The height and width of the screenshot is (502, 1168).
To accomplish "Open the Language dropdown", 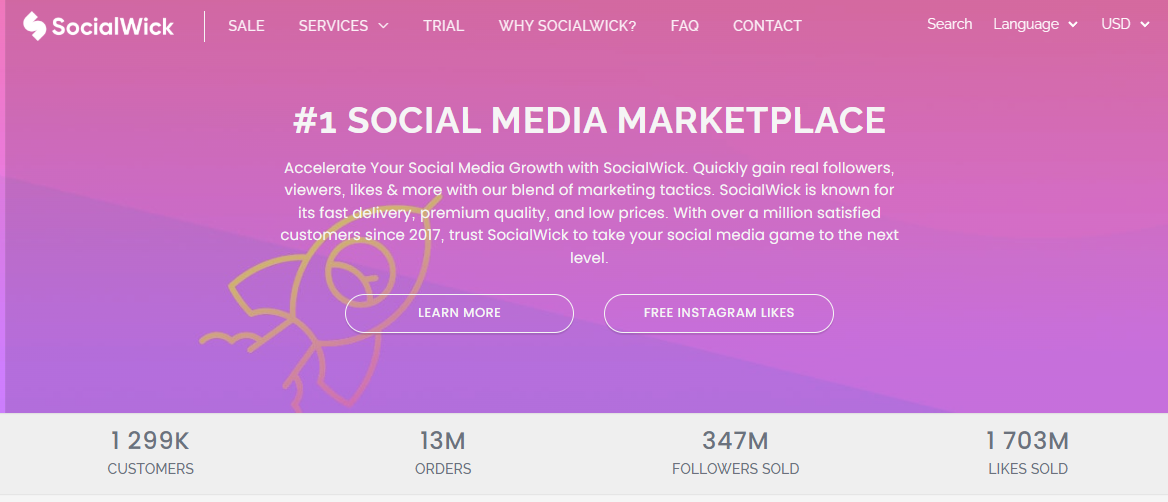I will (x=1035, y=24).
